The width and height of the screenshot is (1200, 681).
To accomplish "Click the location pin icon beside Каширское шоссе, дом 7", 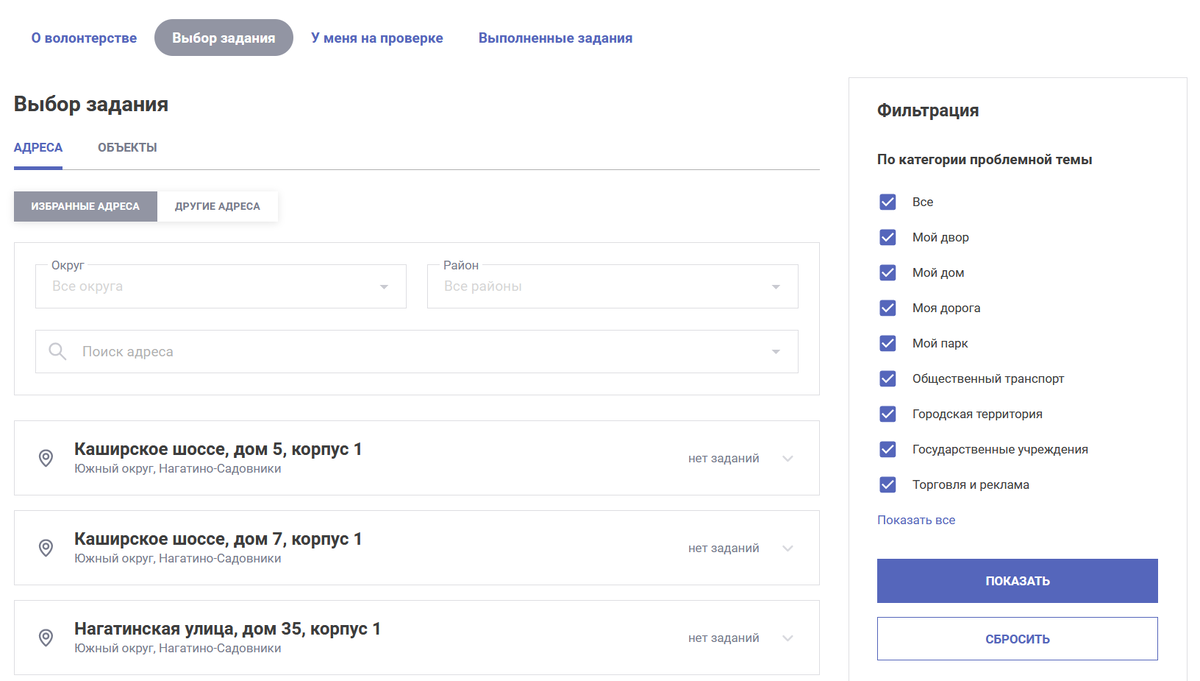I will (46, 547).
